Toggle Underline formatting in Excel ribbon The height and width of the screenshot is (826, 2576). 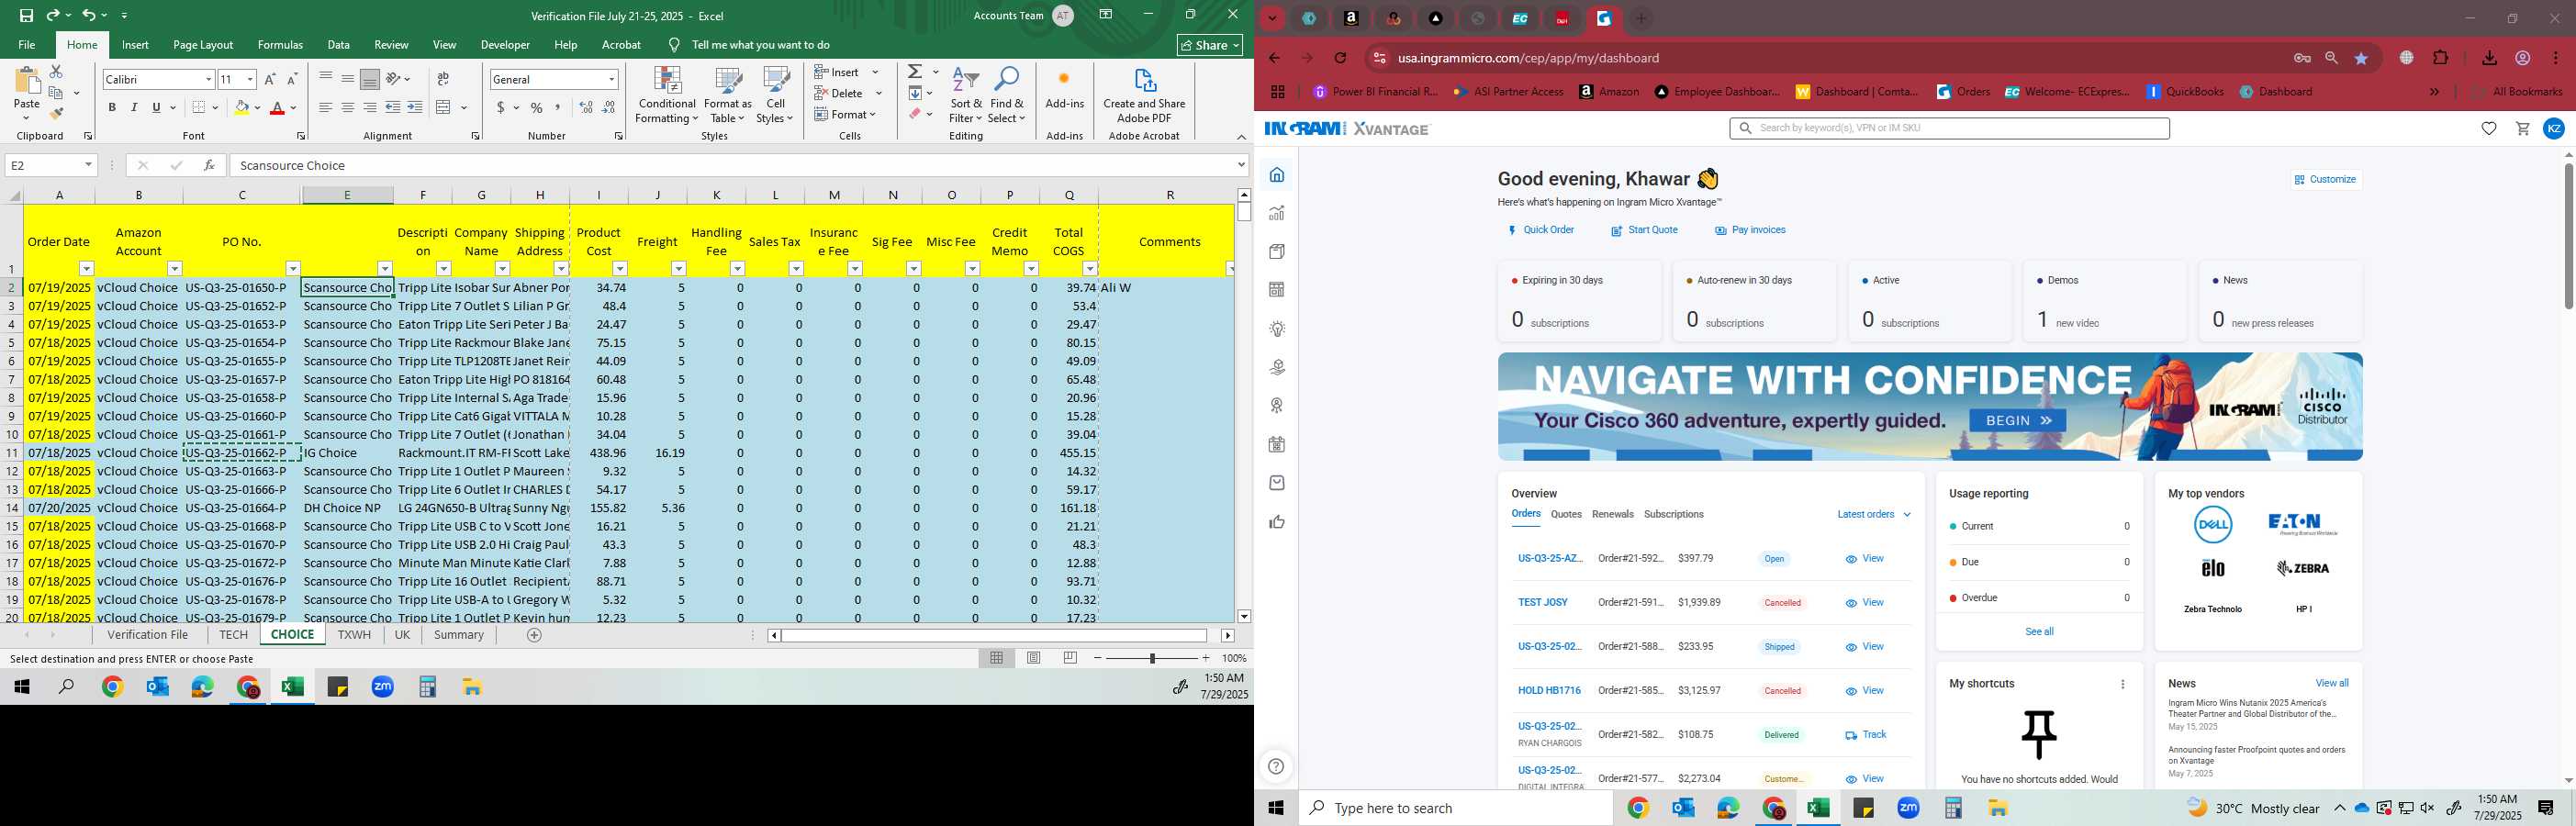coord(156,107)
